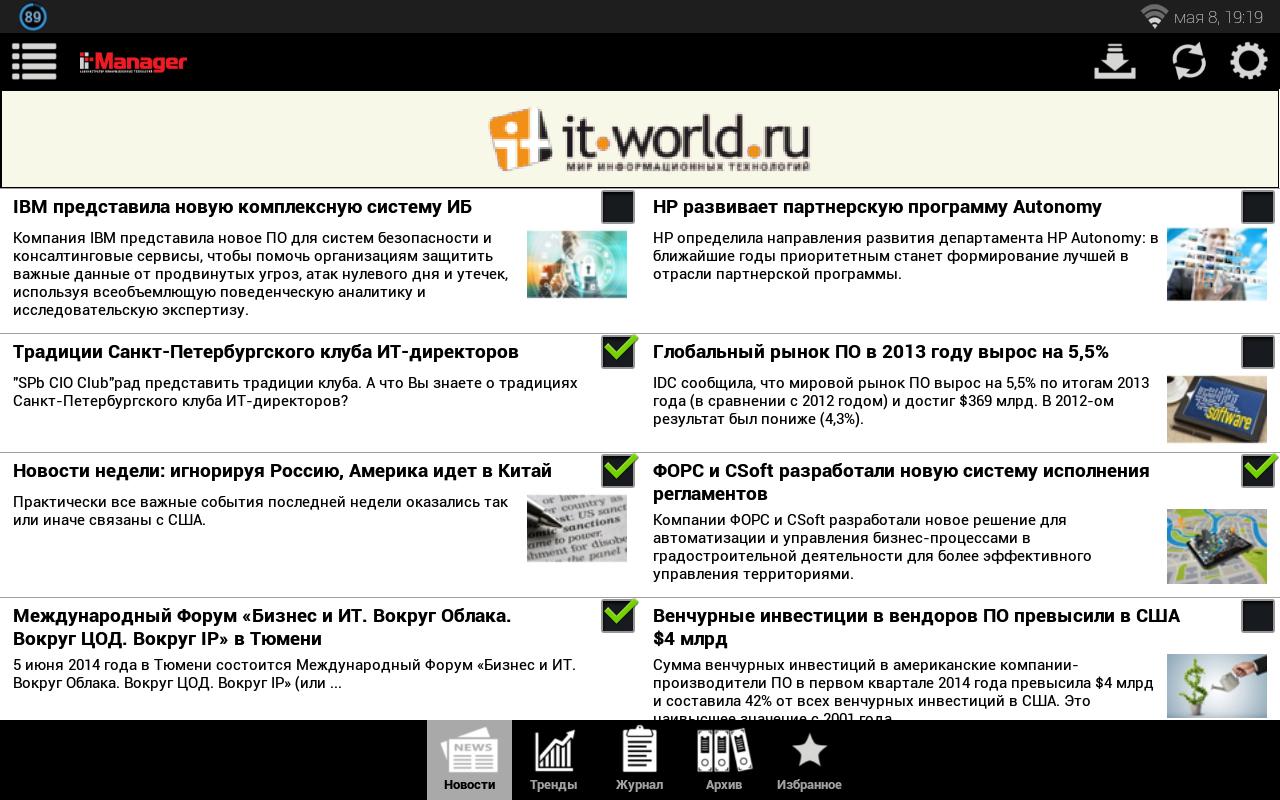Tap the battery level 89 indicator
The image size is (1280, 800).
coord(33,16)
